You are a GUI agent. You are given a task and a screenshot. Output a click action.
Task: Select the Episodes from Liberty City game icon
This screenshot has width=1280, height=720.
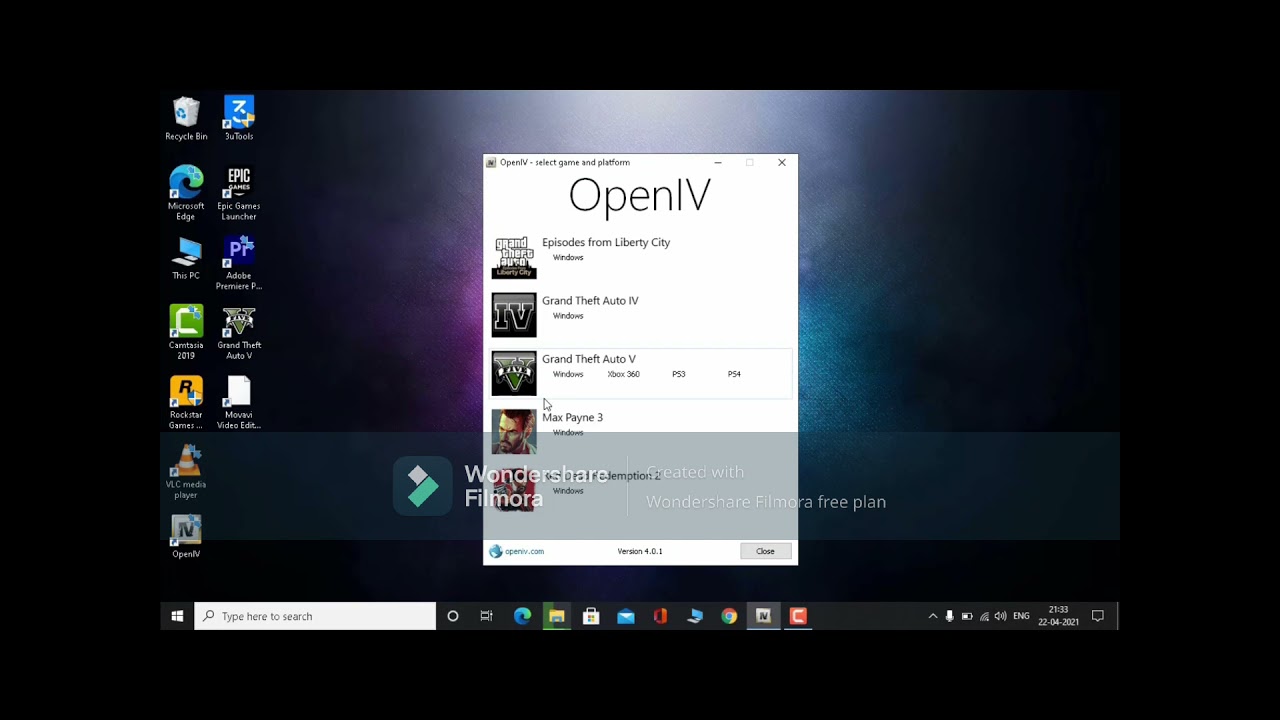514,256
